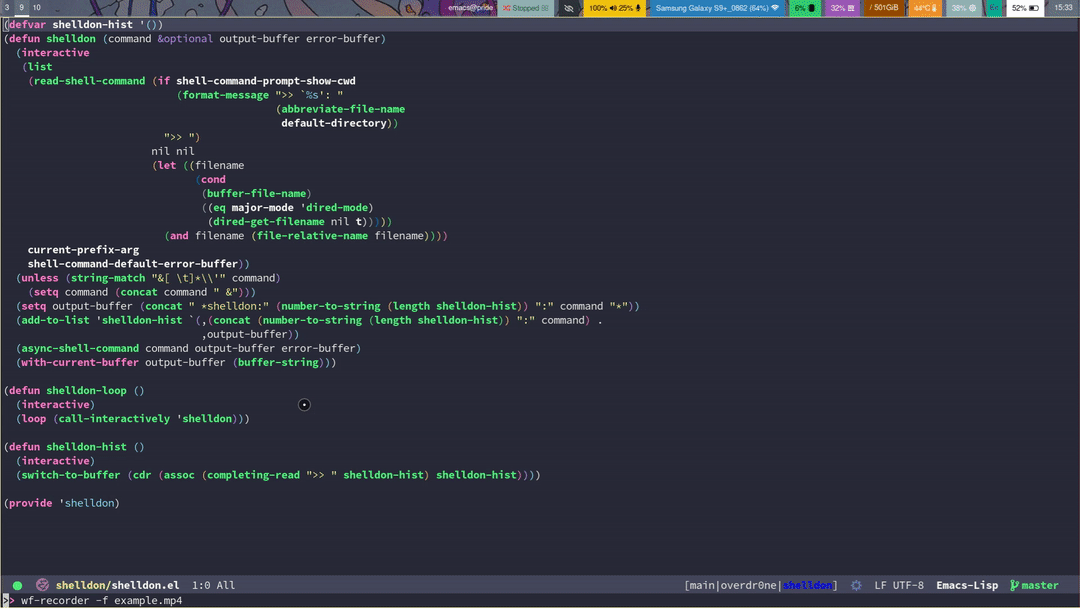The image size is (1080, 608).
Task: Click the Emacs-Lisp major mode label
Action: pyautogui.click(x=966, y=585)
